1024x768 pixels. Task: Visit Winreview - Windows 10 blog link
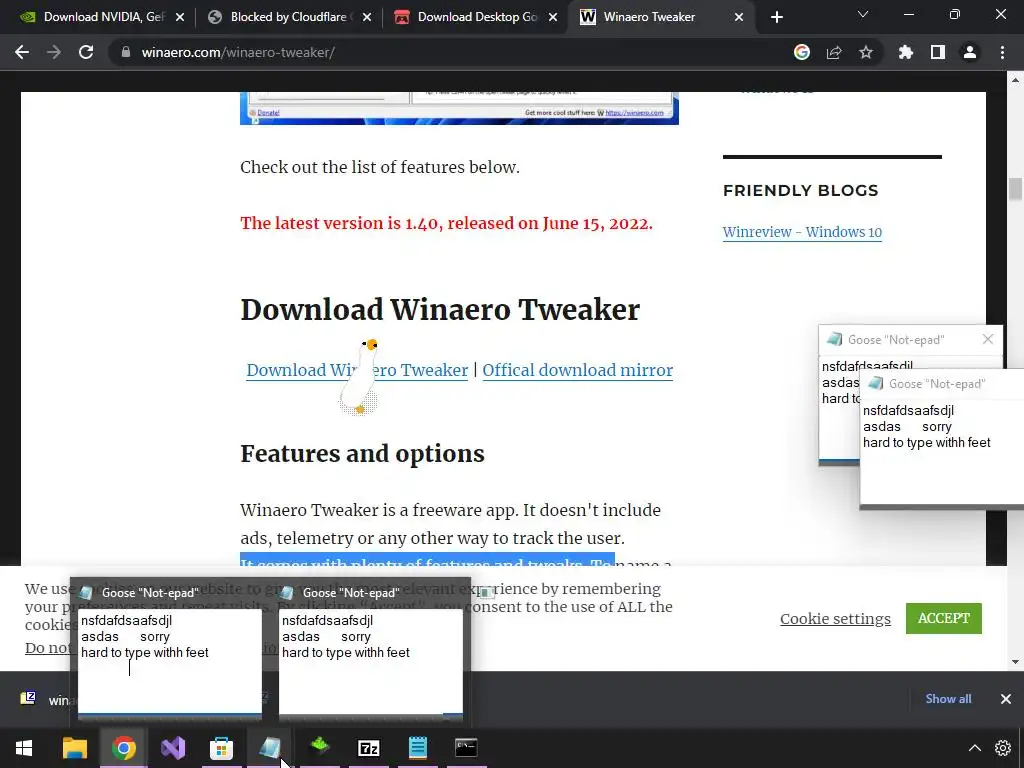tap(802, 232)
